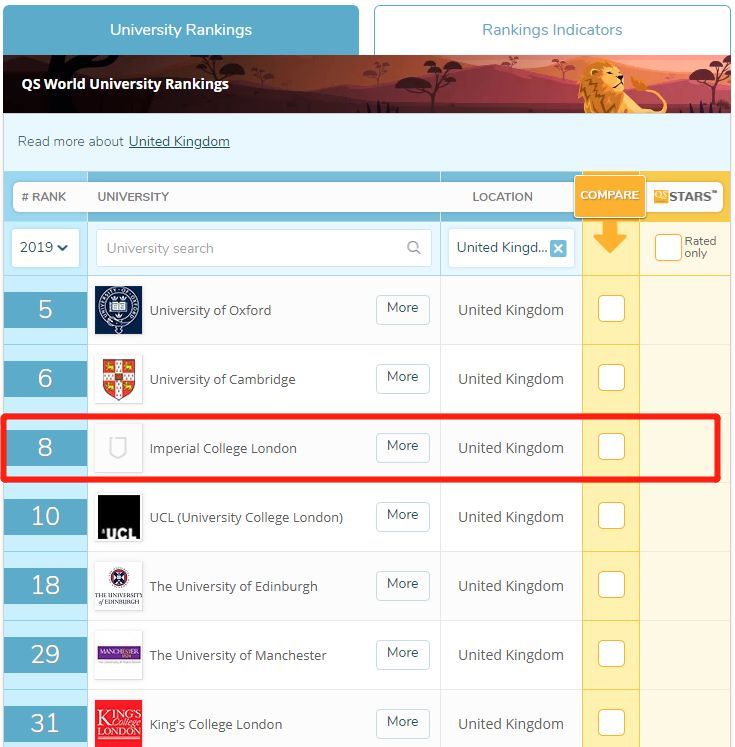Open the University of Cambridge name link
The width and height of the screenshot is (735, 747).
coord(222,379)
